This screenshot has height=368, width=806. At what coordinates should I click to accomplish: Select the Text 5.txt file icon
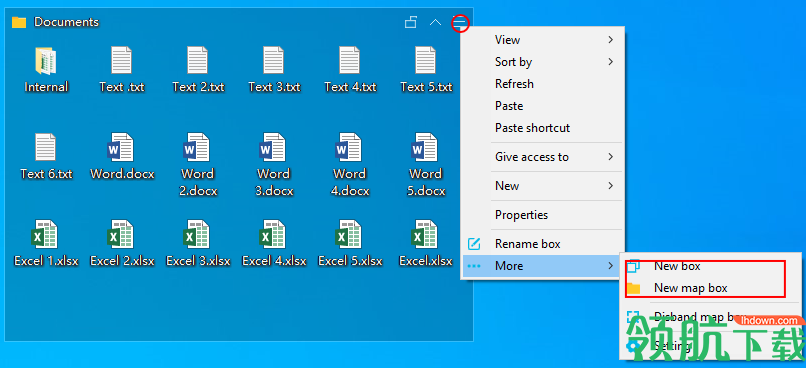point(426,60)
